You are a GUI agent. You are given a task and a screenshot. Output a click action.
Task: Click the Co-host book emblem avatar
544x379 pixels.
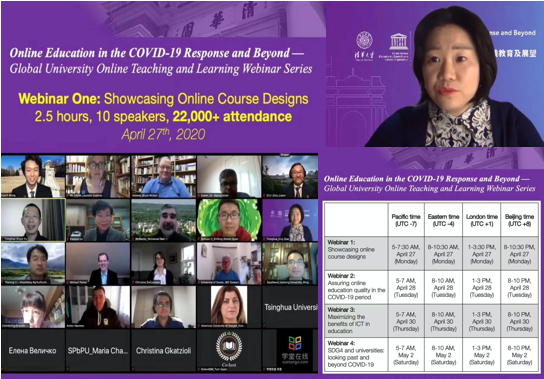click(229, 346)
